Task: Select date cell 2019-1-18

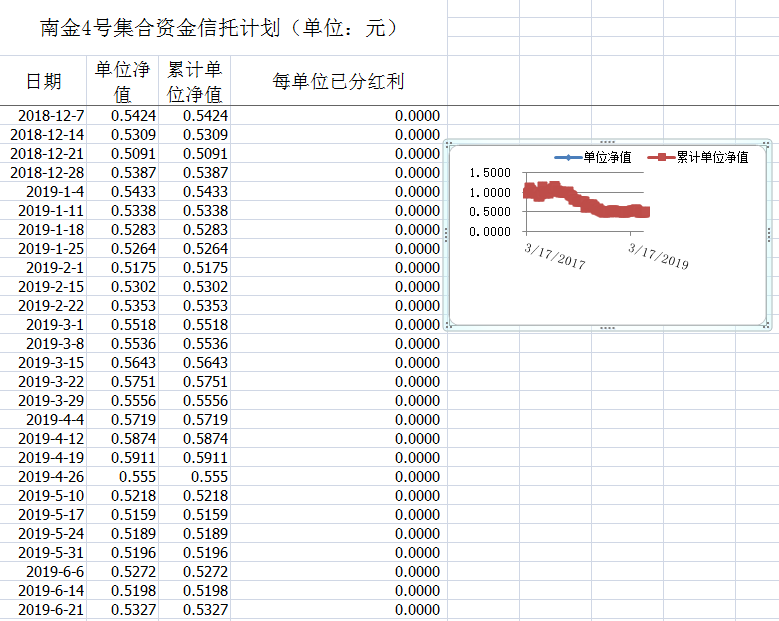Action: point(43,230)
